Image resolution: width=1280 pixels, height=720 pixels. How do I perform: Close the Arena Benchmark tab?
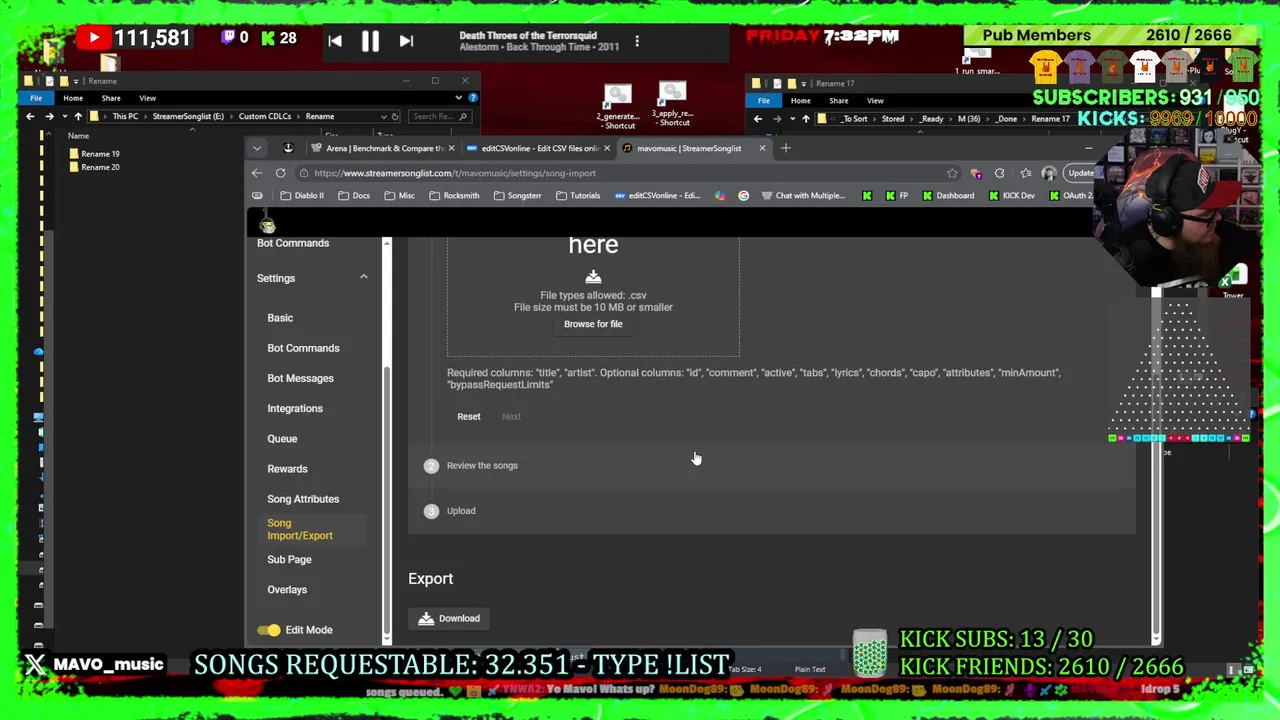click(x=451, y=148)
